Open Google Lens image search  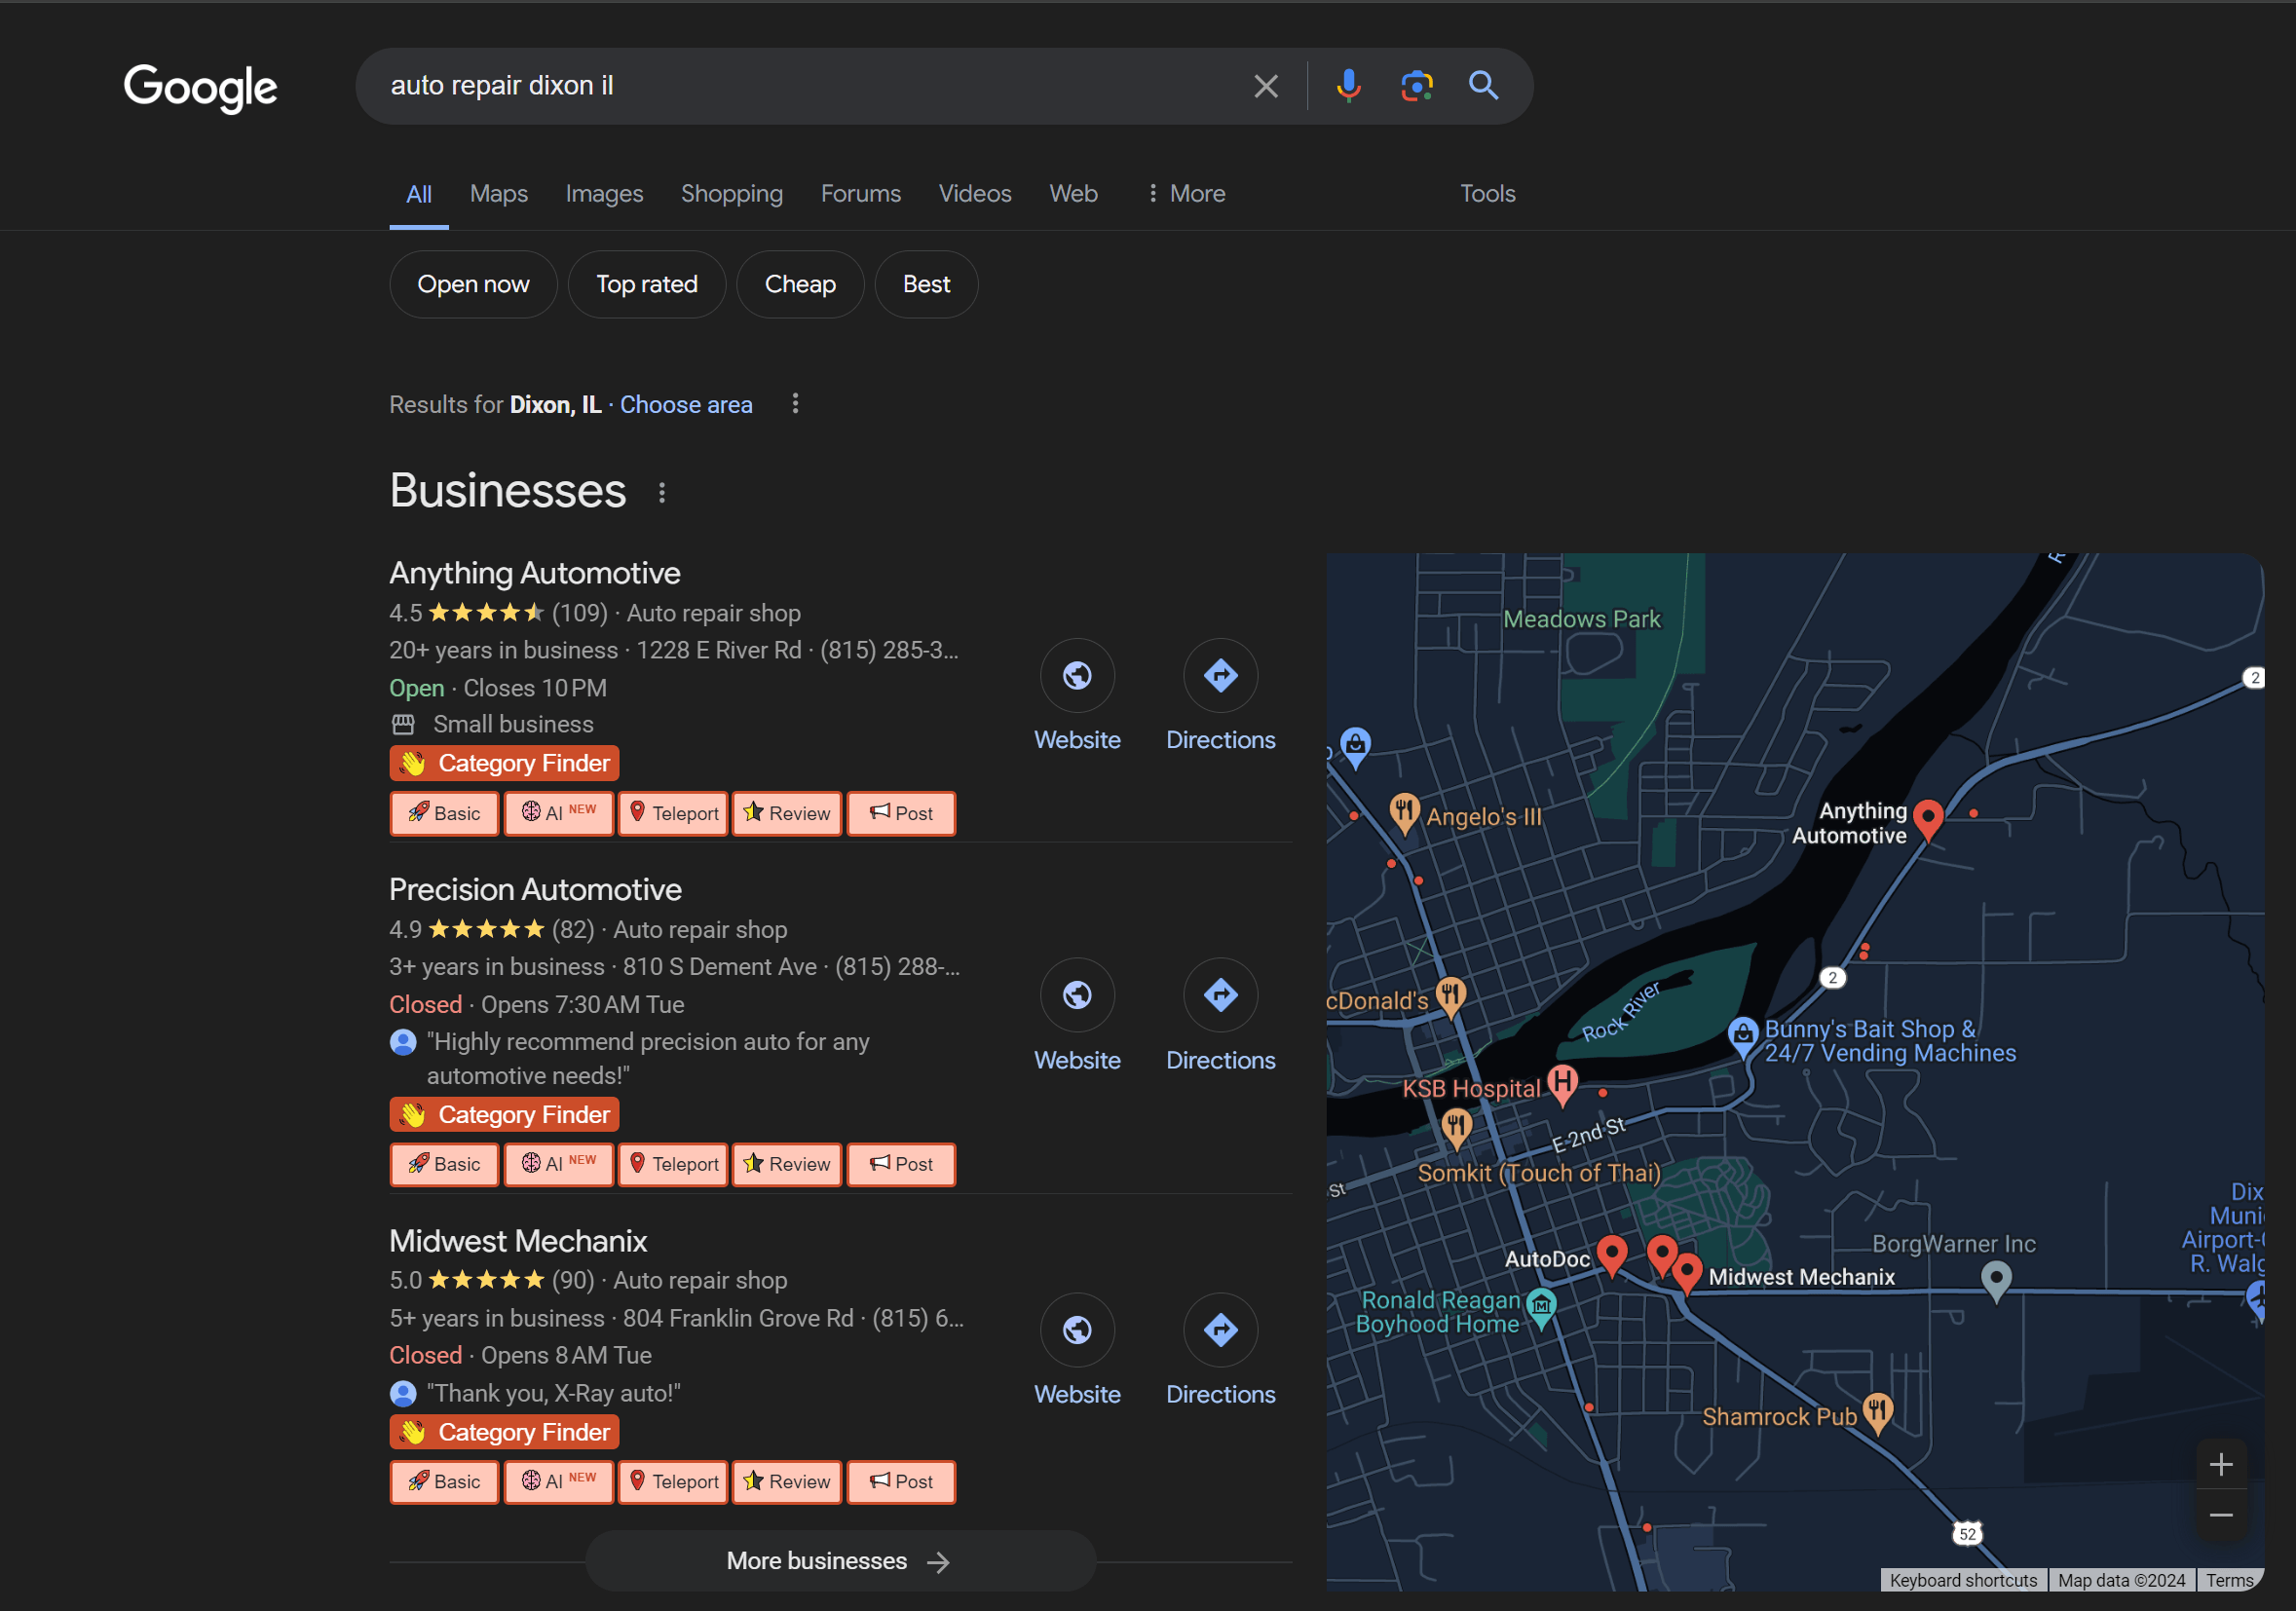(1416, 86)
